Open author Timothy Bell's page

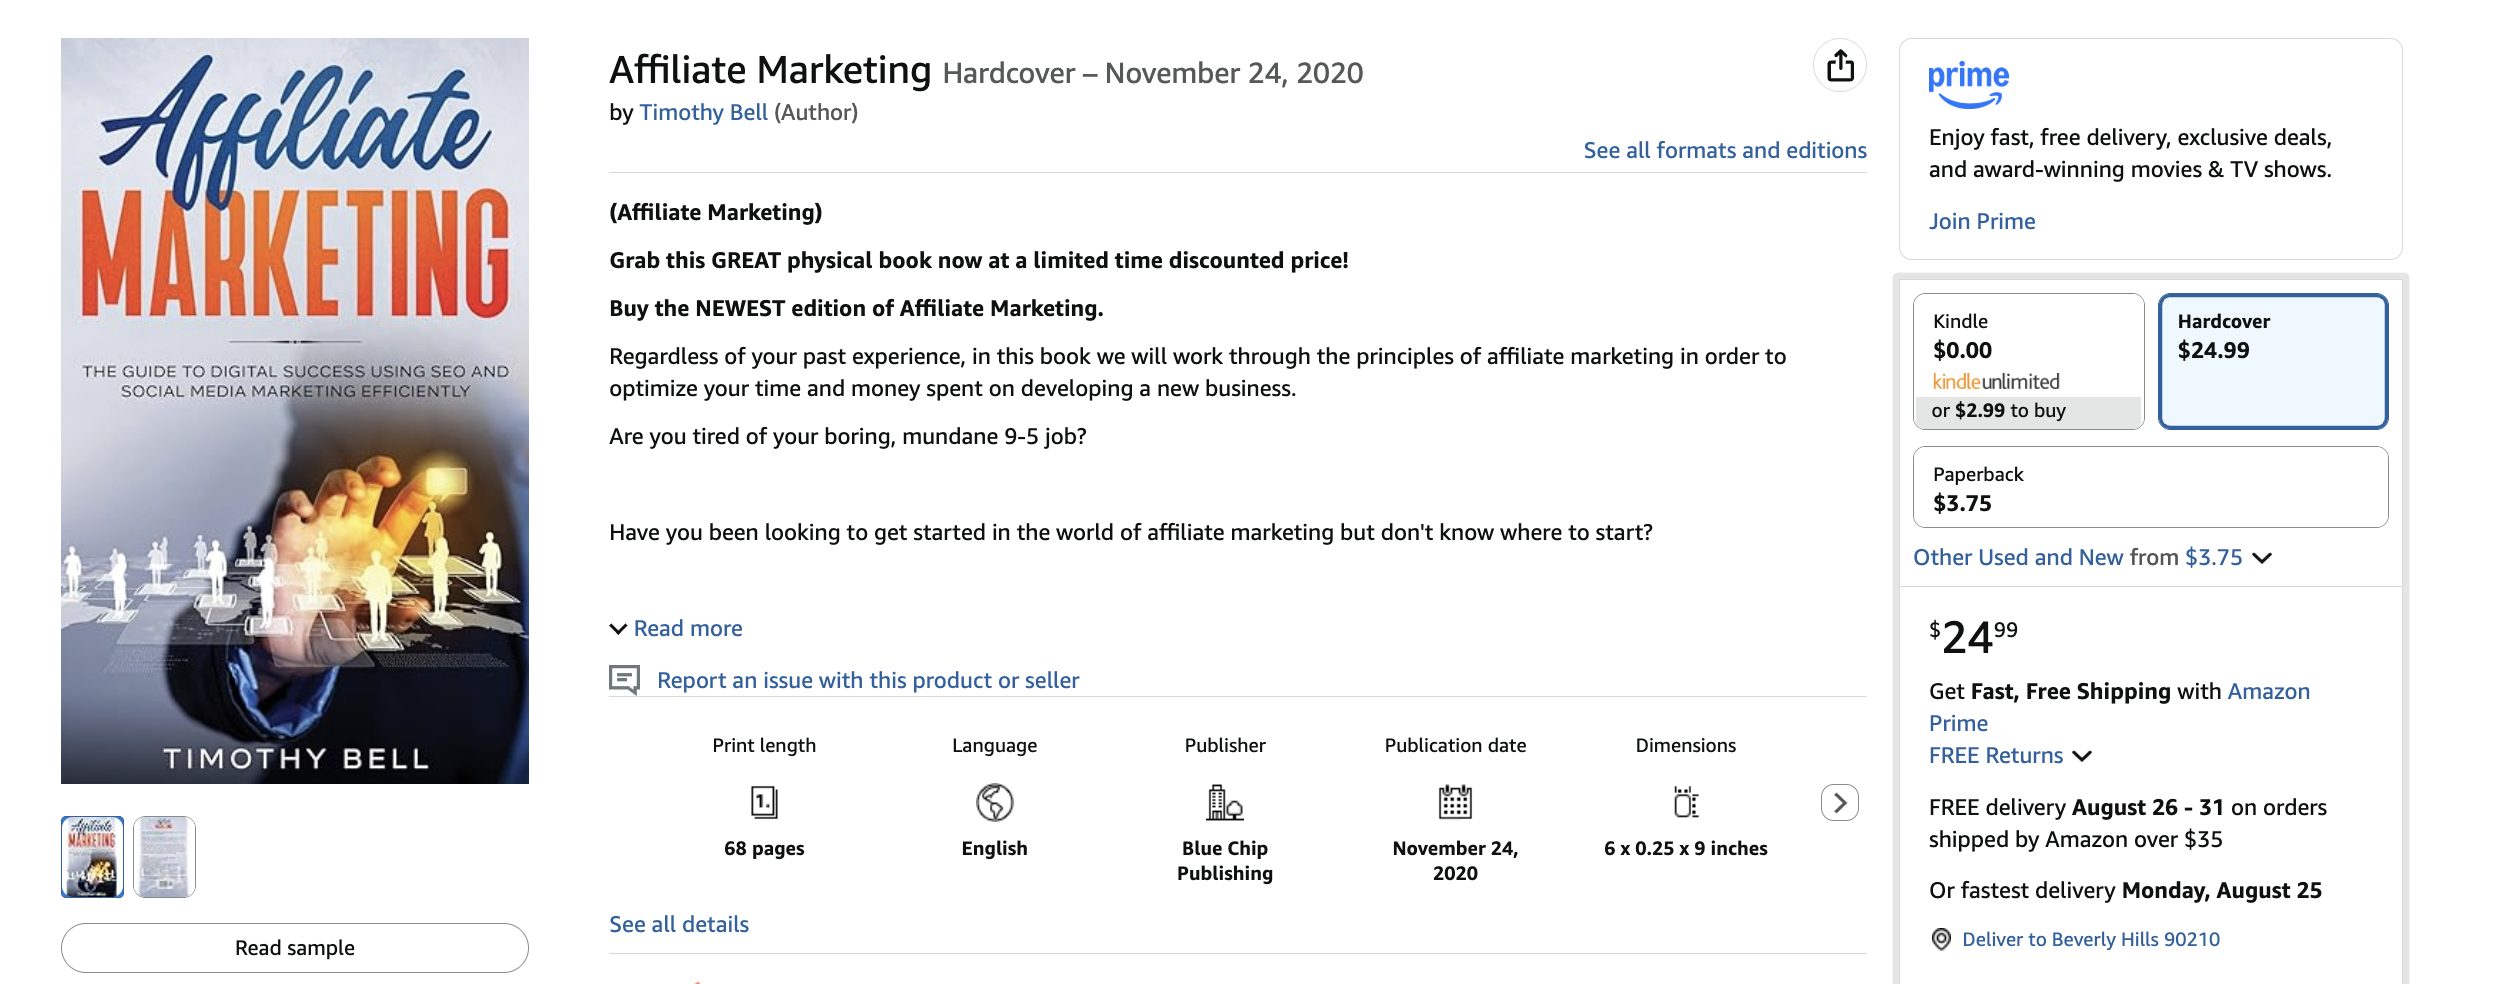(705, 113)
